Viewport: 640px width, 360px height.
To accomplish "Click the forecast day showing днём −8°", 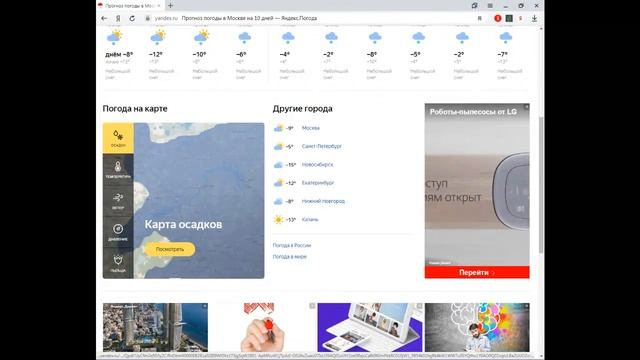I will 118,54.
